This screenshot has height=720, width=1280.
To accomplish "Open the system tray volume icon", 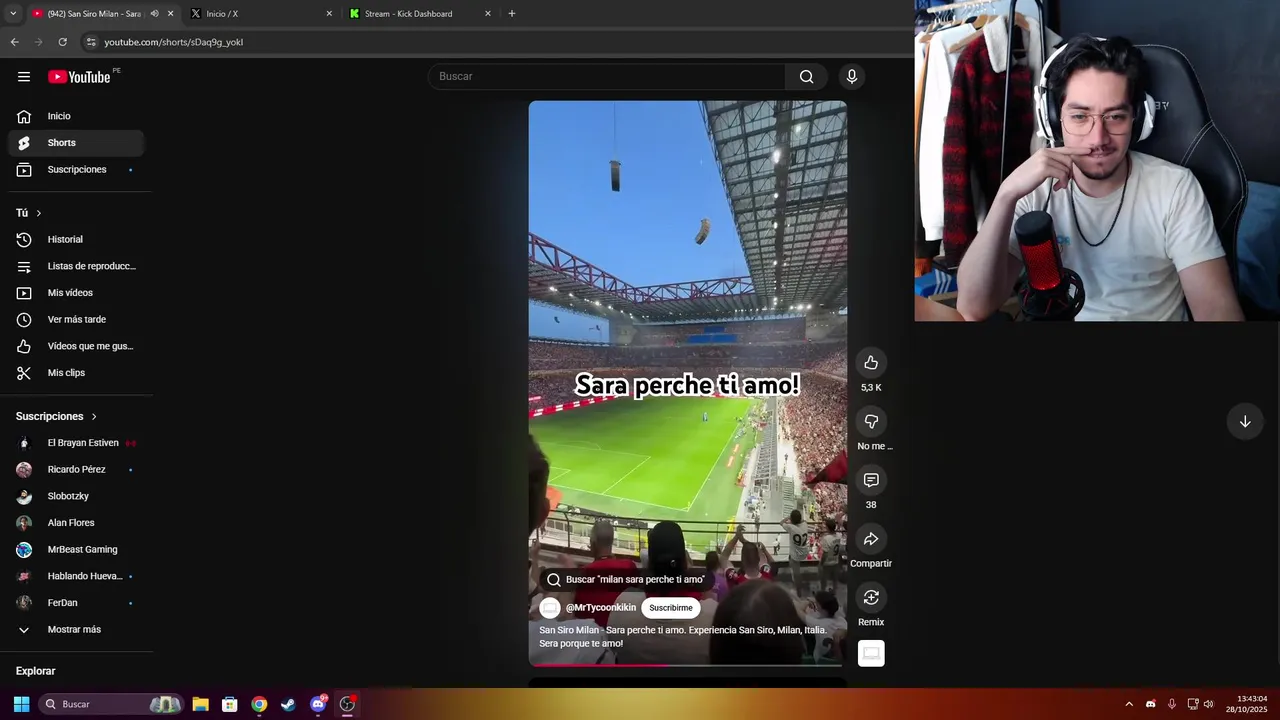I will tap(1209, 704).
